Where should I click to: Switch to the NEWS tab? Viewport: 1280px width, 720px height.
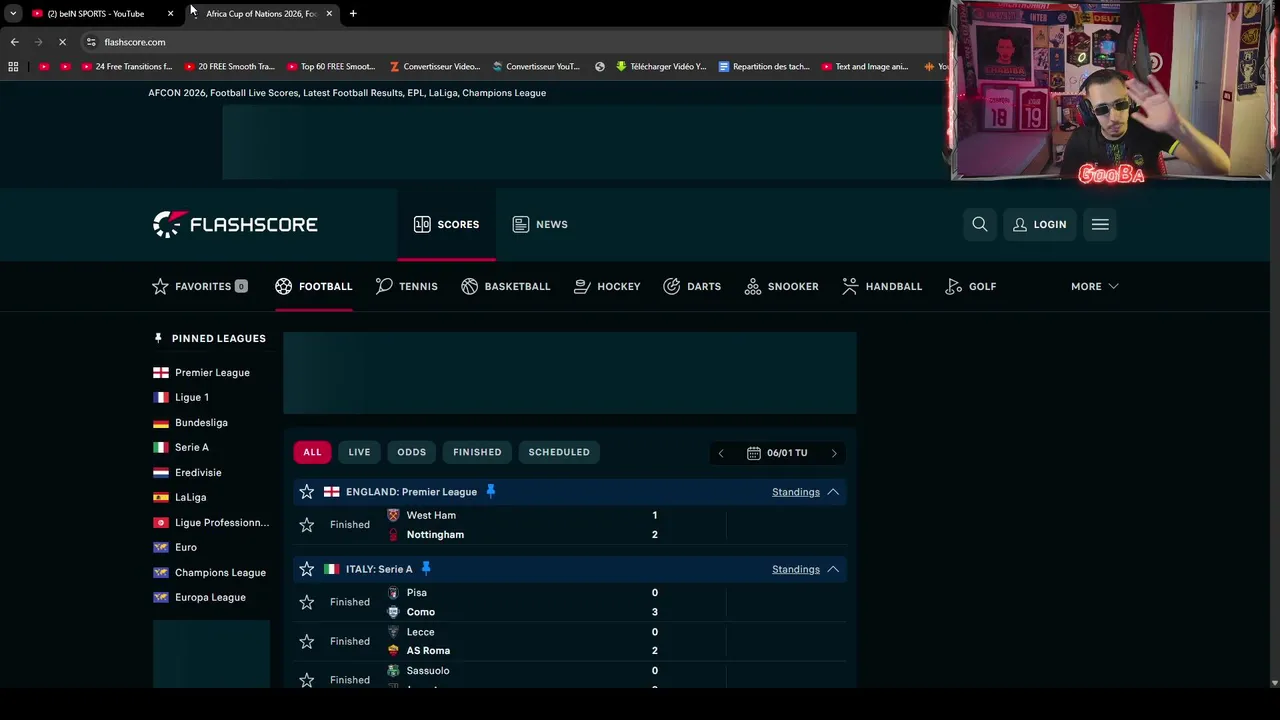540,224
